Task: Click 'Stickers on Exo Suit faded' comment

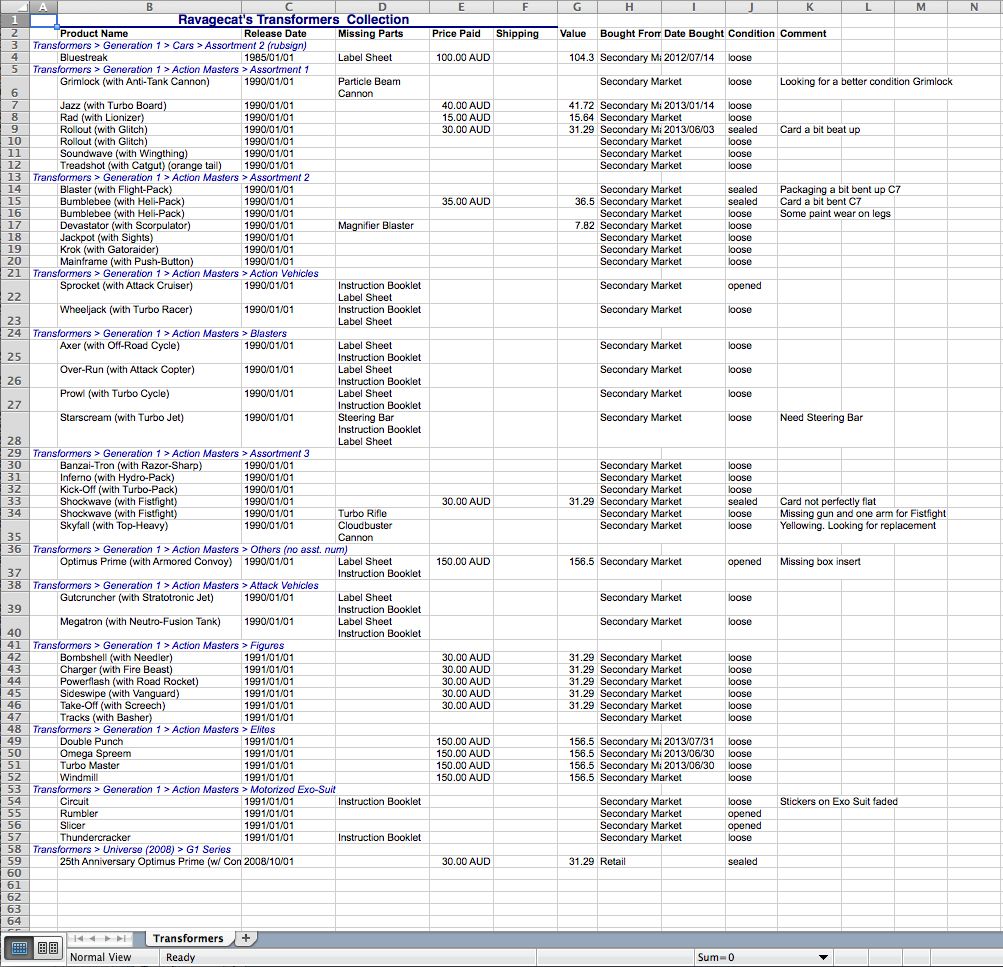Action: 839,801
